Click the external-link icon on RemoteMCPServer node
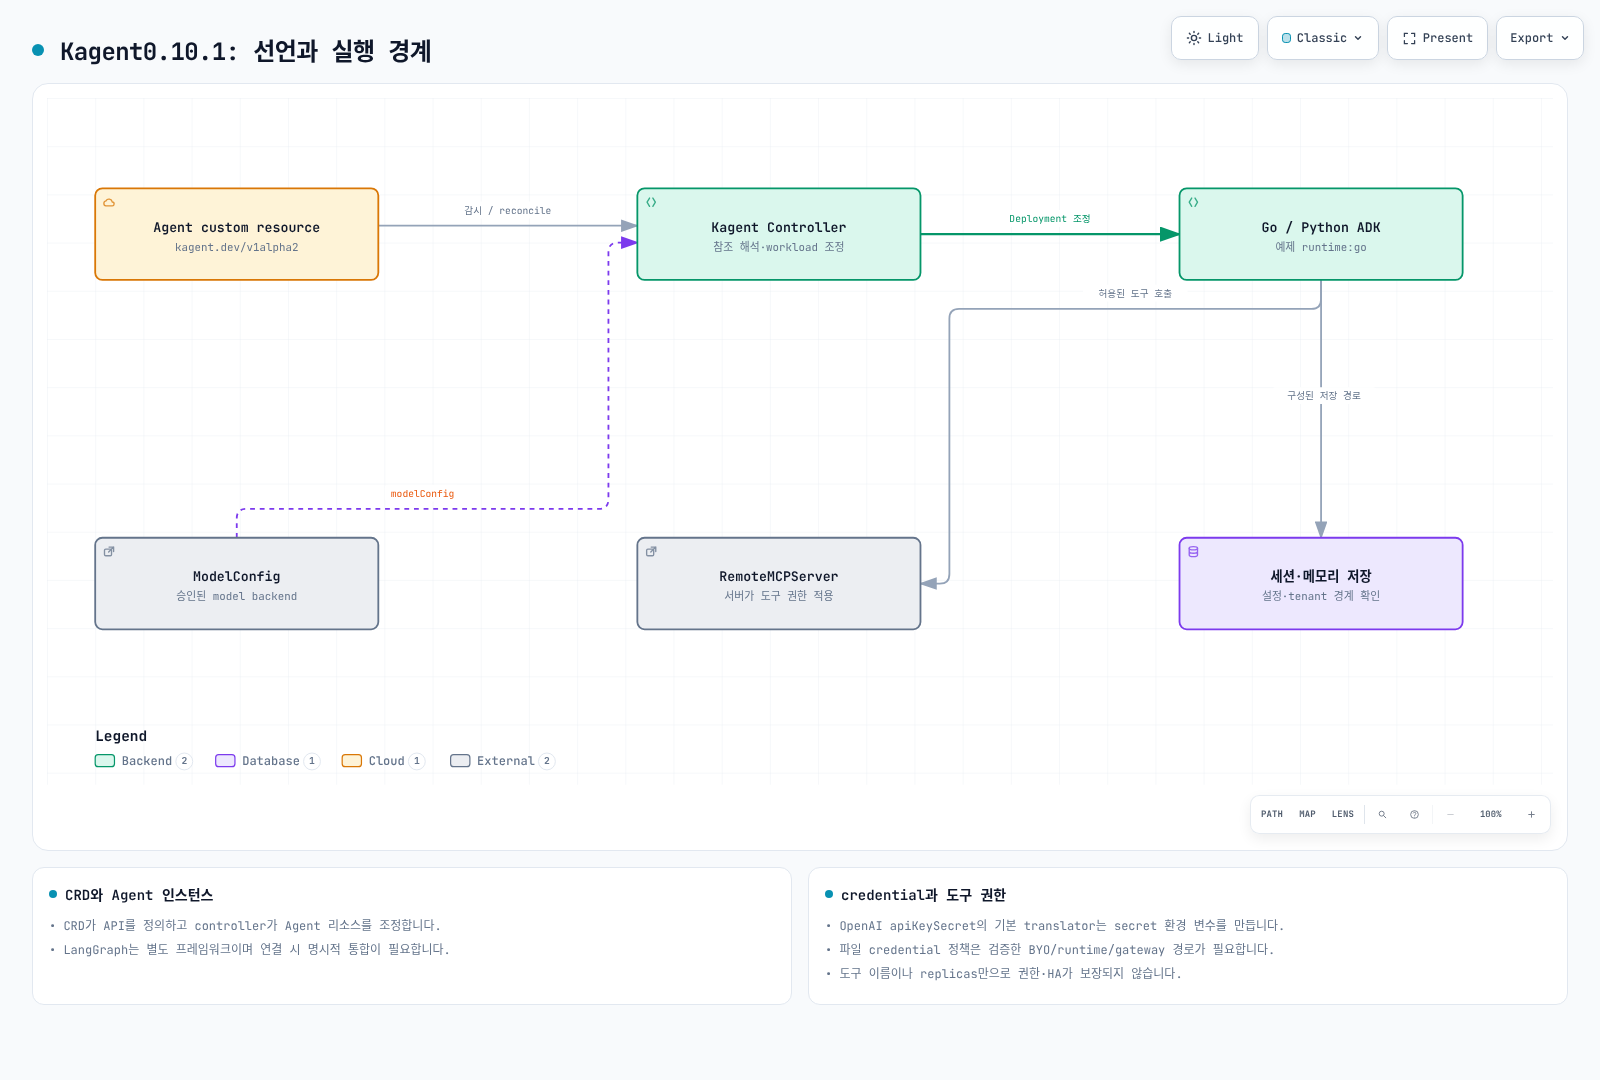This screenshot has width=1600, height=1080. click(x=651, y=551)
